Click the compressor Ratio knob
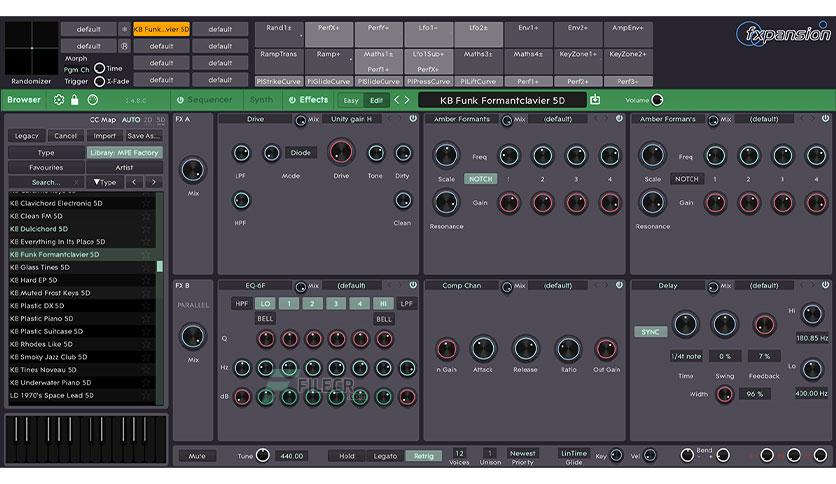This screenshot has width=836, height=484. 568,349
